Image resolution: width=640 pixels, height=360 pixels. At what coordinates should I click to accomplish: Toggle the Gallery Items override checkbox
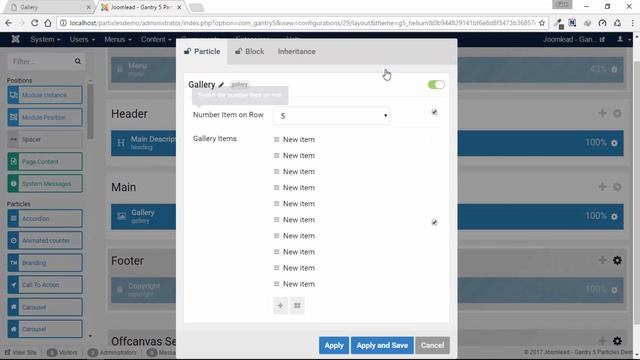click(434, 222)
